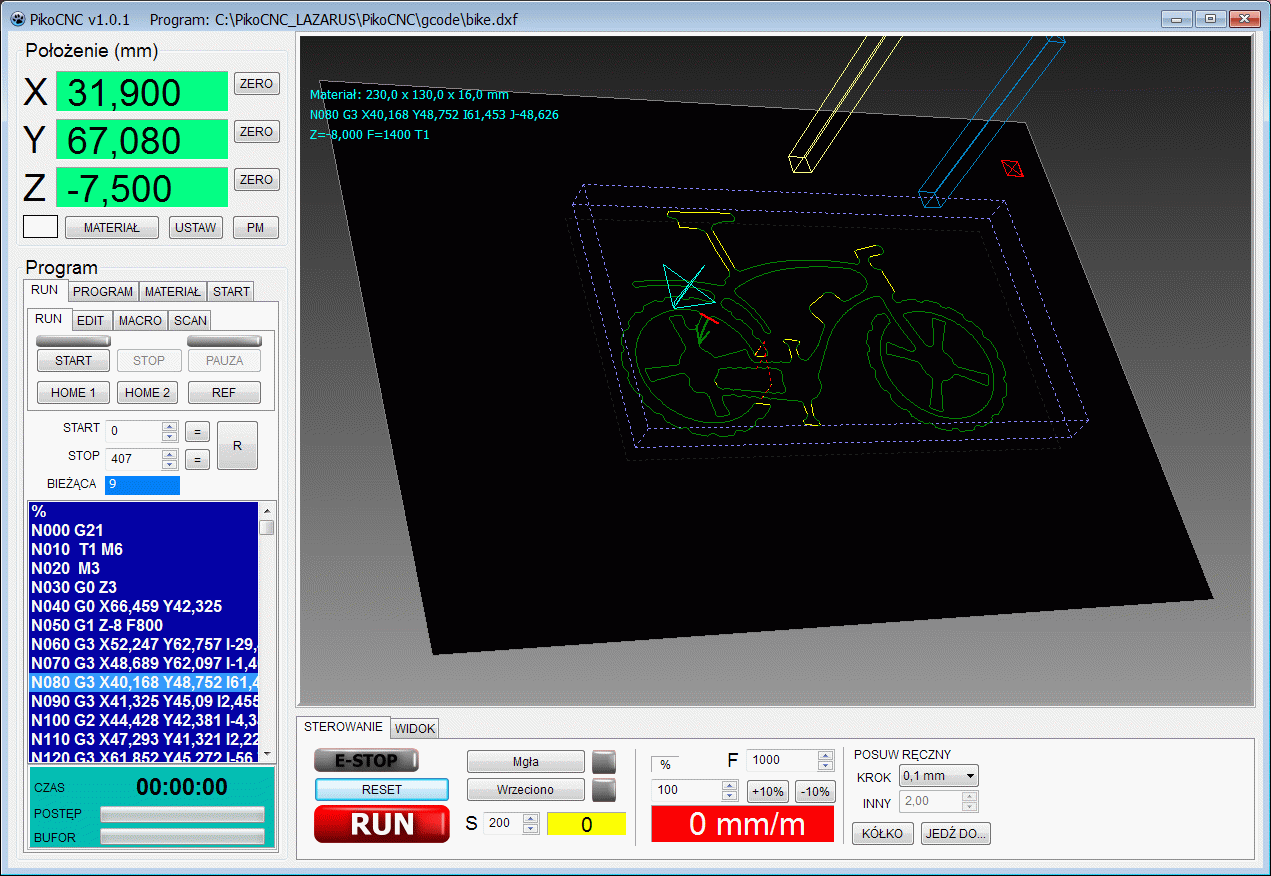Open the KROK step size dropdown

939,776
